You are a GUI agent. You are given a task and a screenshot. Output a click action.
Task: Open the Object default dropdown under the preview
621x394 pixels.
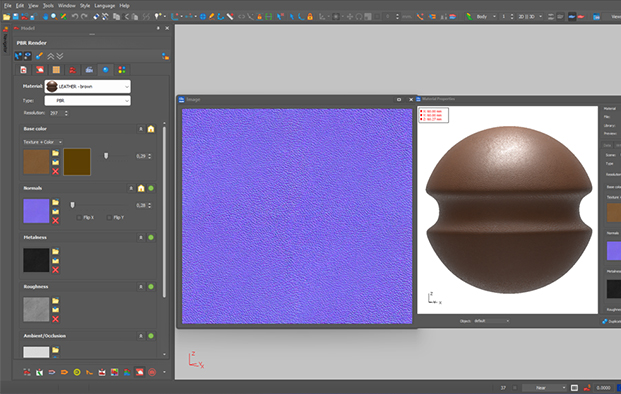click(x=491, y=321)
